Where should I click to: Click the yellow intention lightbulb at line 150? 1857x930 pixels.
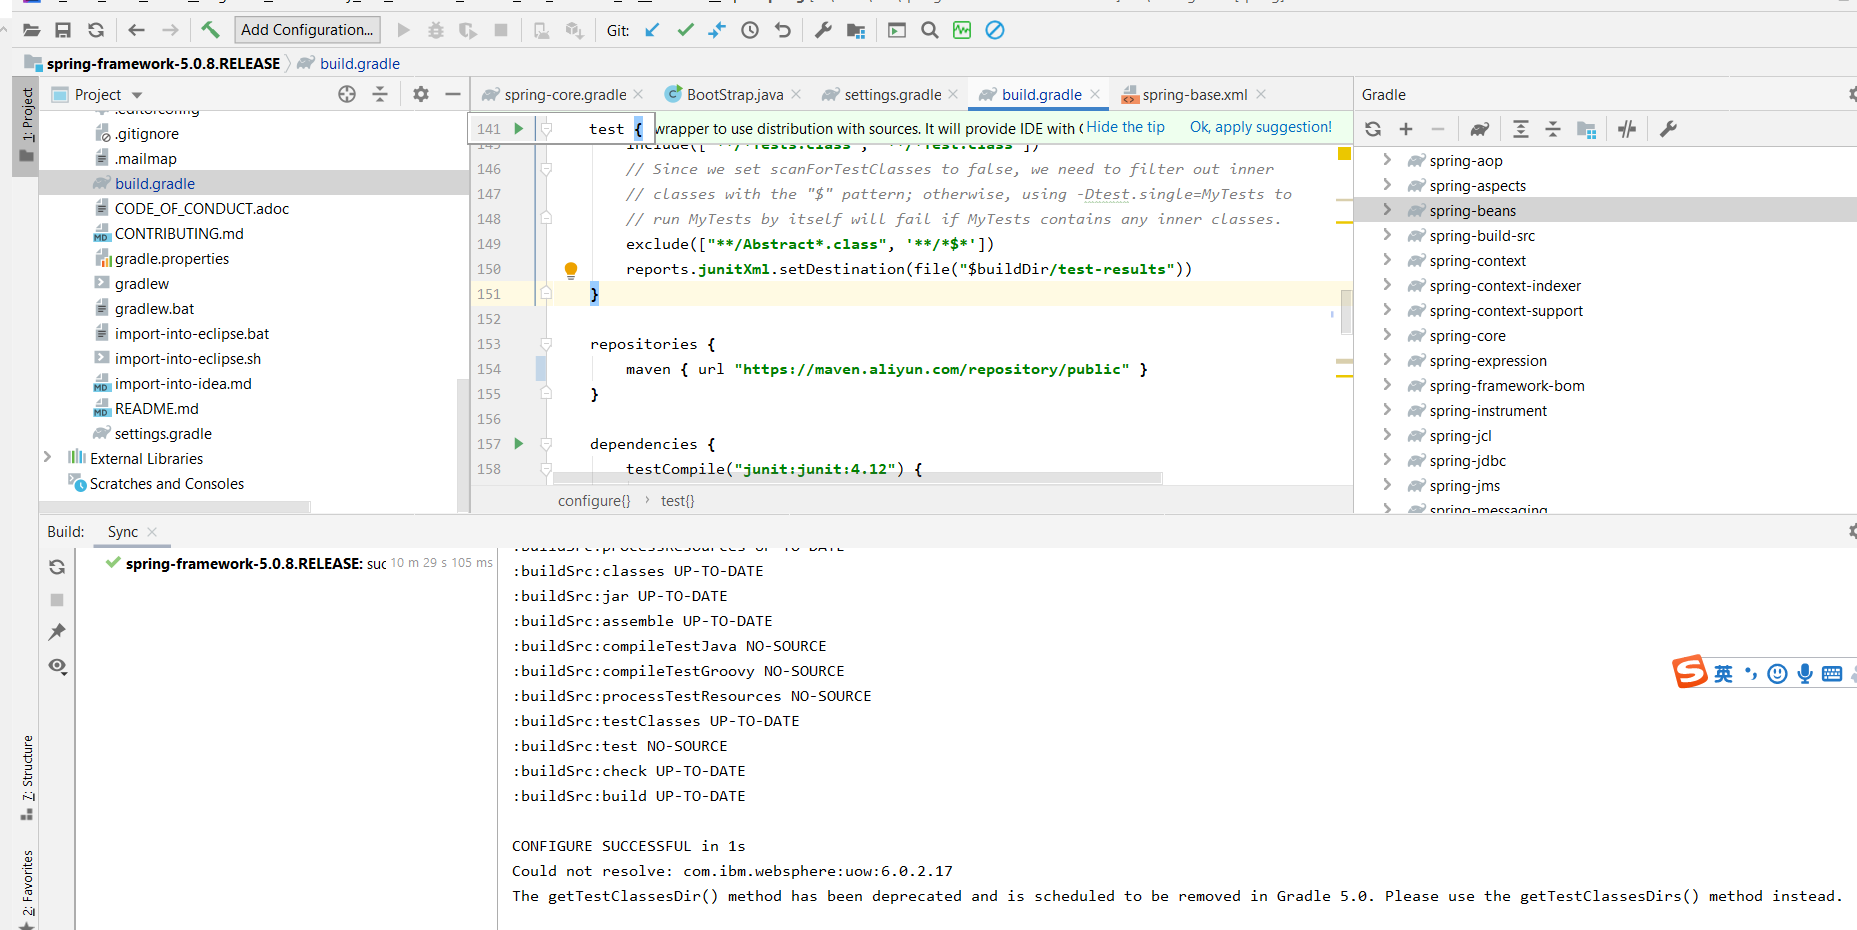coord(571,269)
